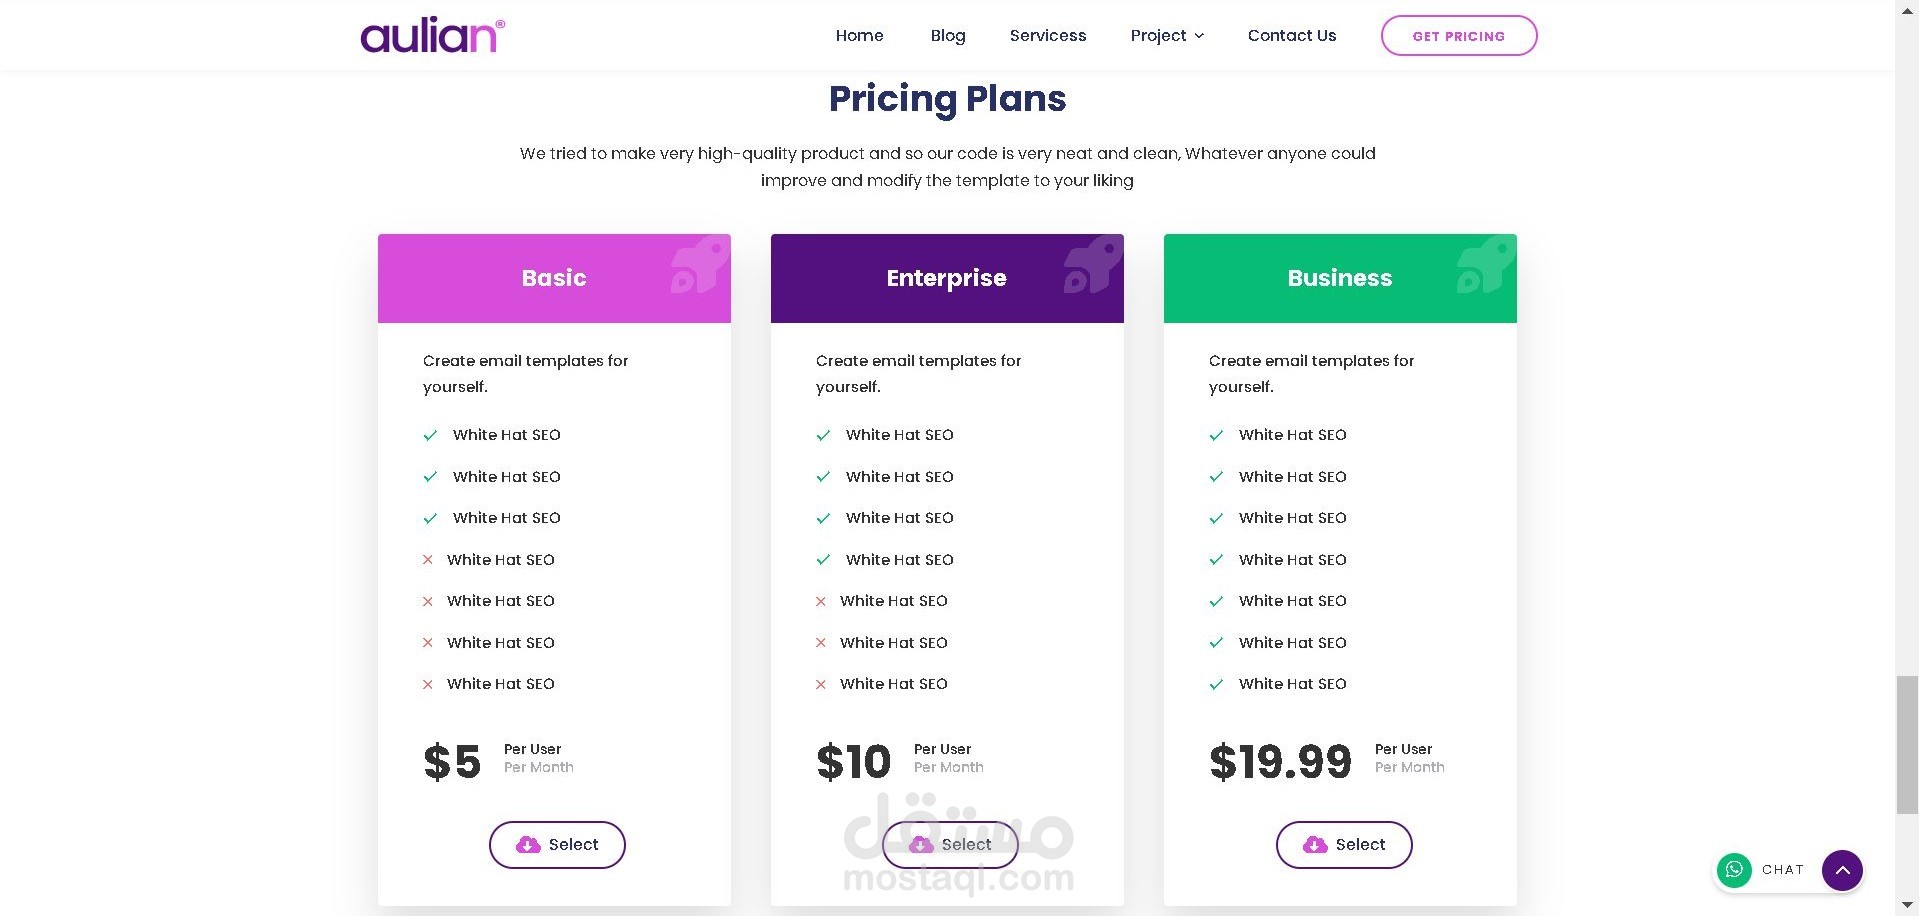This screenshot has width=1919, height=916.
Task: Go to the Servicess page
Action: point(1047,36)
